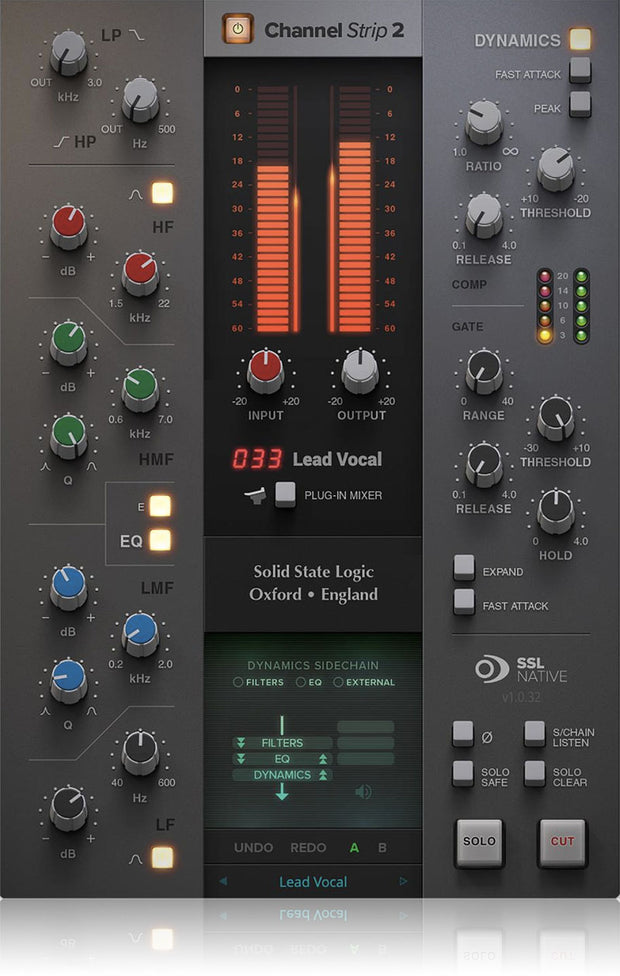This screenshot has height=976, width=620.
Task: Click the red CUT button
Action: point(562,842)
